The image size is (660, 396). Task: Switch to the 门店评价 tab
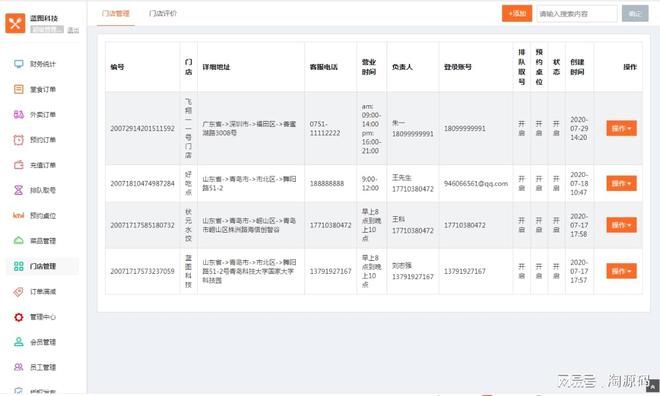[163, 13]
